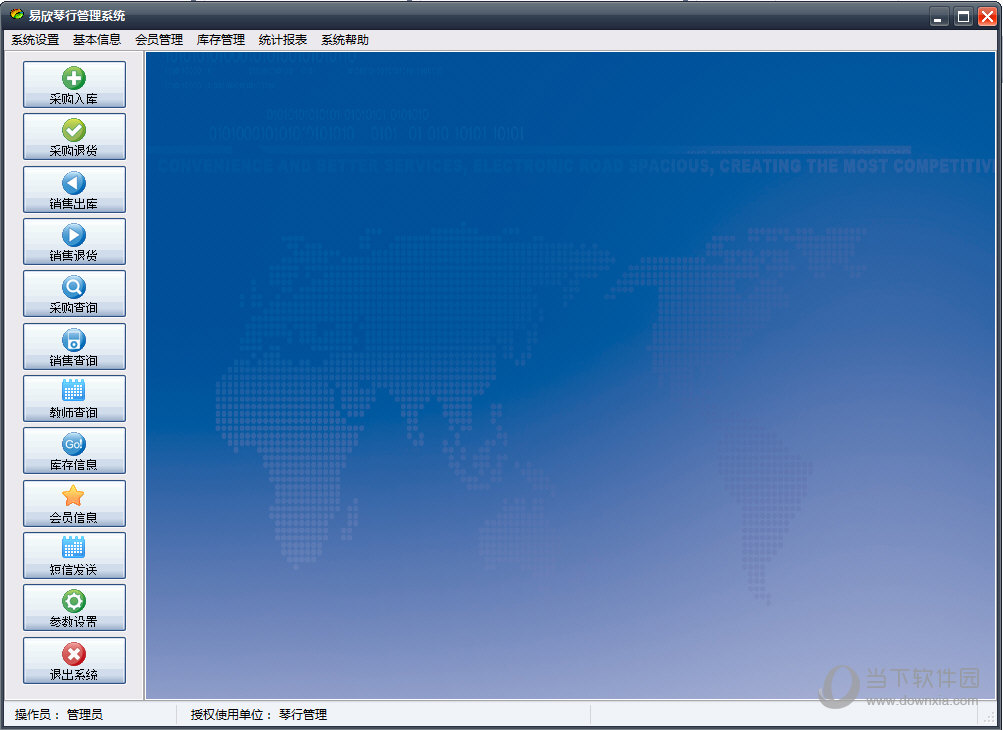Open 参数设置 gear settings button
The image size is (1003, 730).
pyautogui.click(x=74, y=608)
